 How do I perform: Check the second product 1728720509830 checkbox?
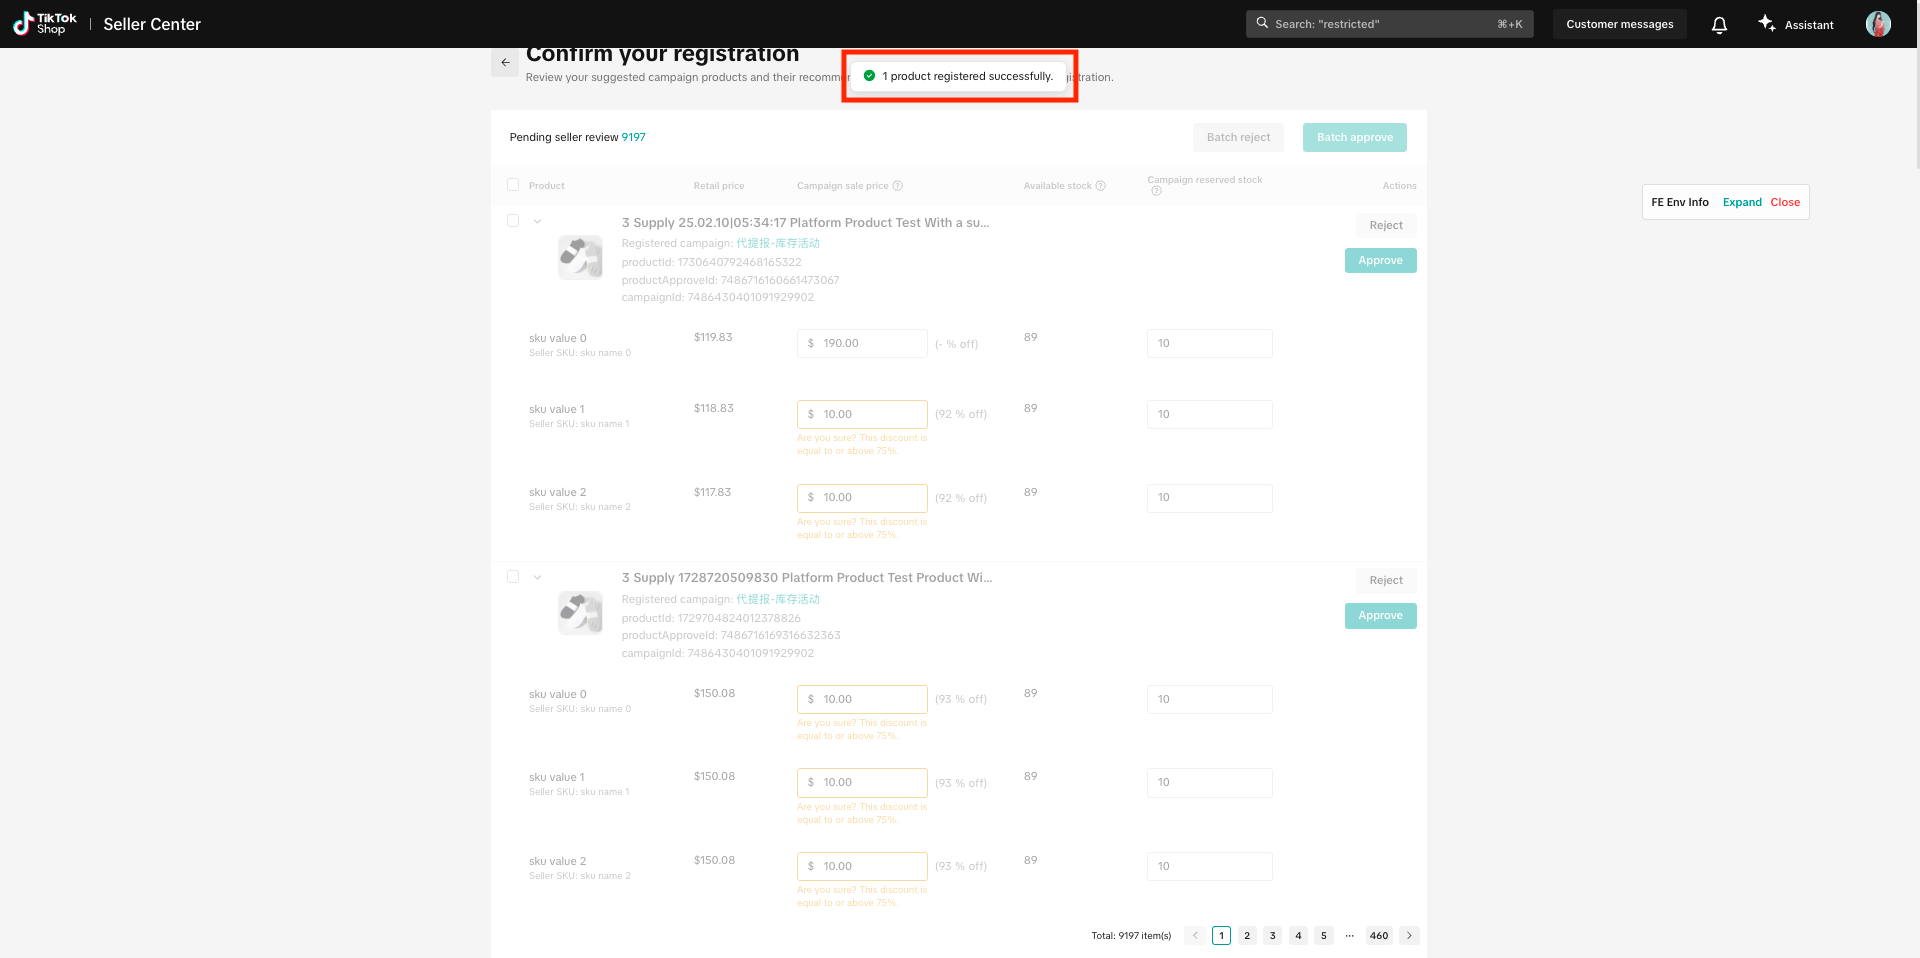(513, 577)
